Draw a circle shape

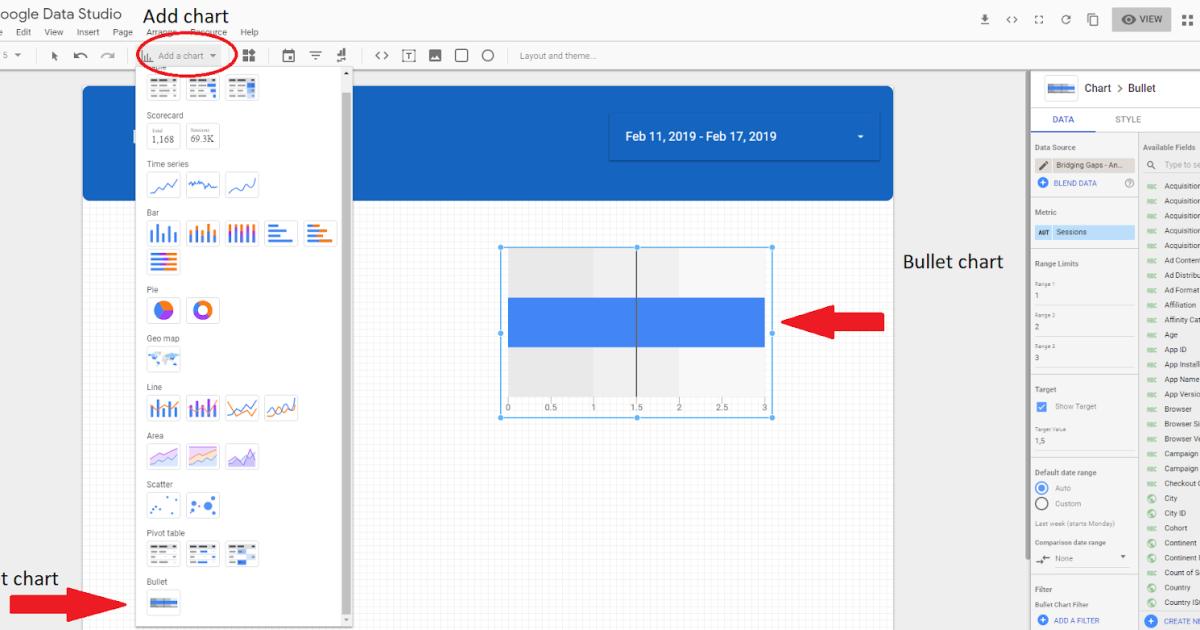[488, 56]
